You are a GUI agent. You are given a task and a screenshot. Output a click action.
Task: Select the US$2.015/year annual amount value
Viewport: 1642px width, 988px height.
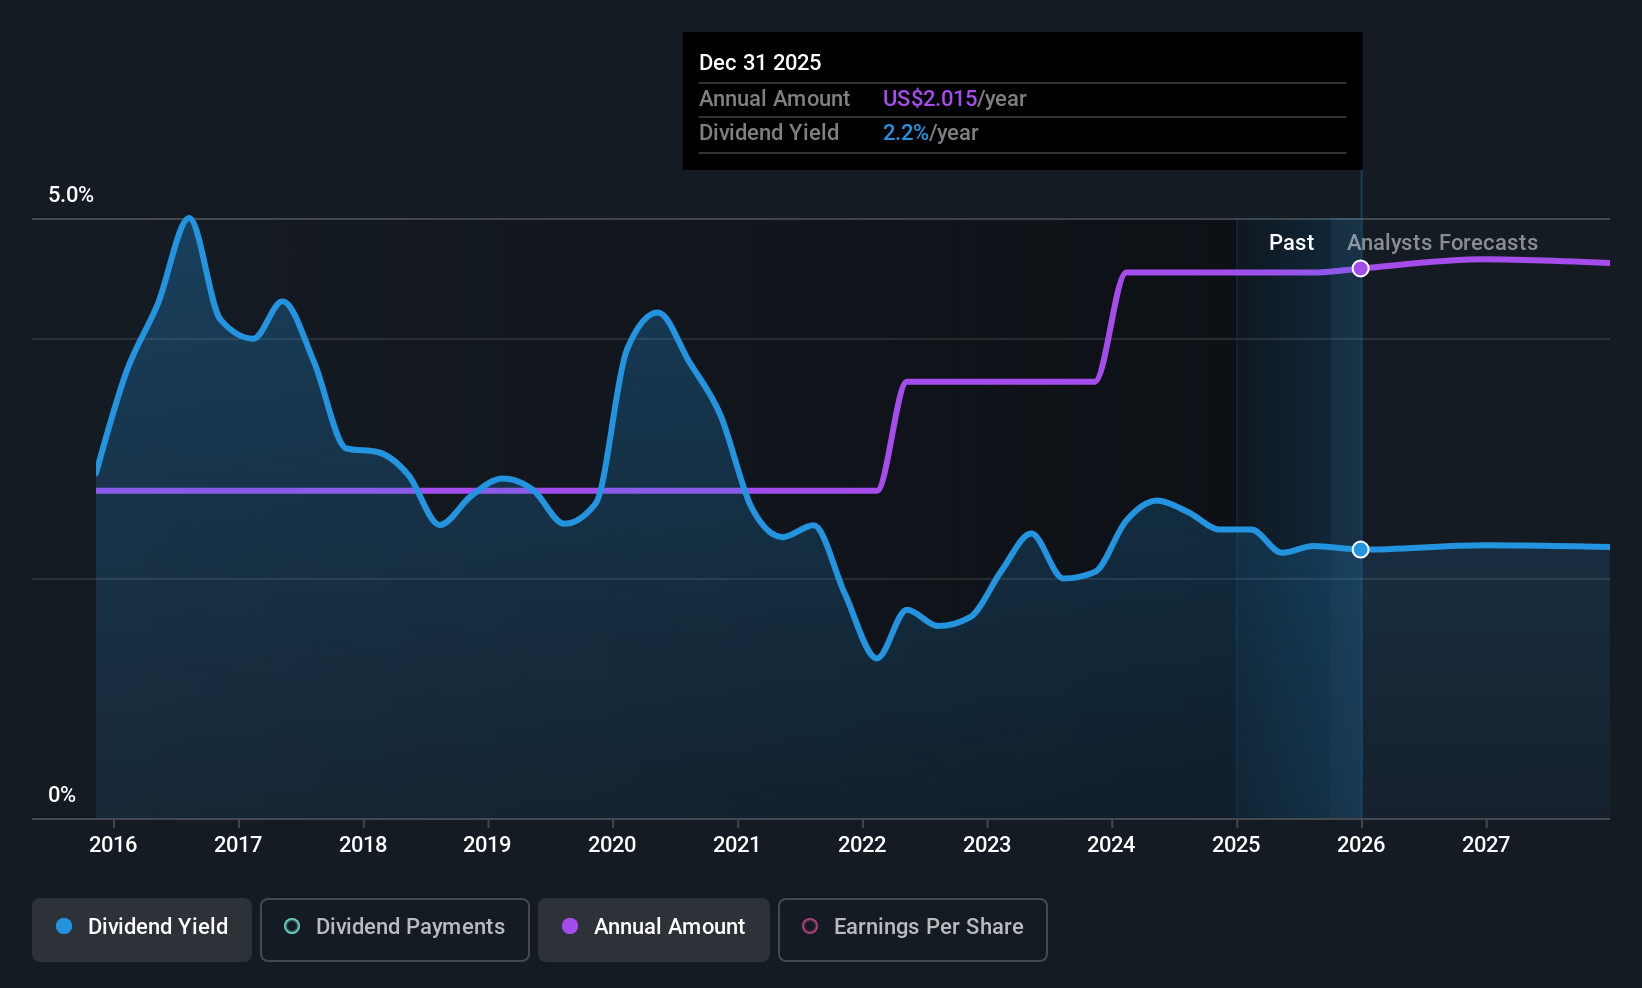pyautogui.click(x=928, y=98)
